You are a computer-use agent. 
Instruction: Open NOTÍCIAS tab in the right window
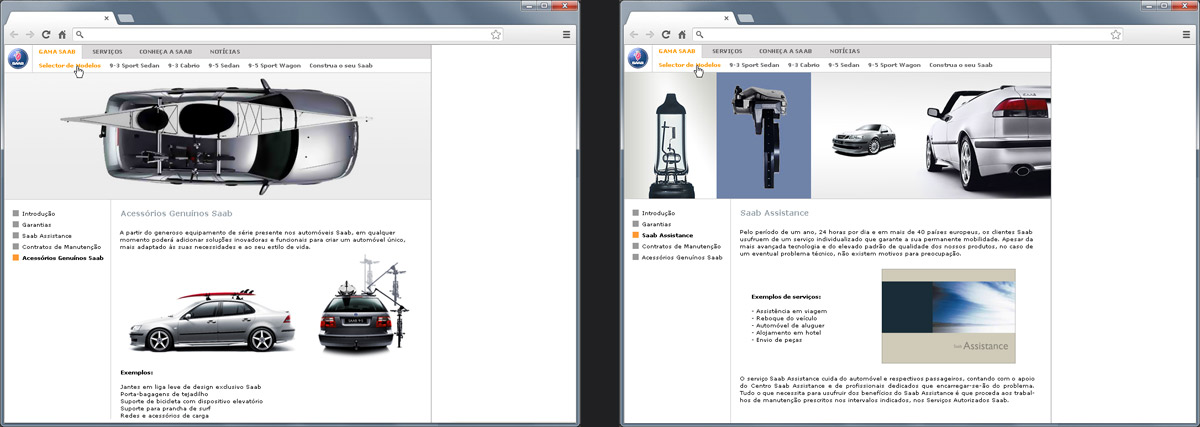point(844,51)
